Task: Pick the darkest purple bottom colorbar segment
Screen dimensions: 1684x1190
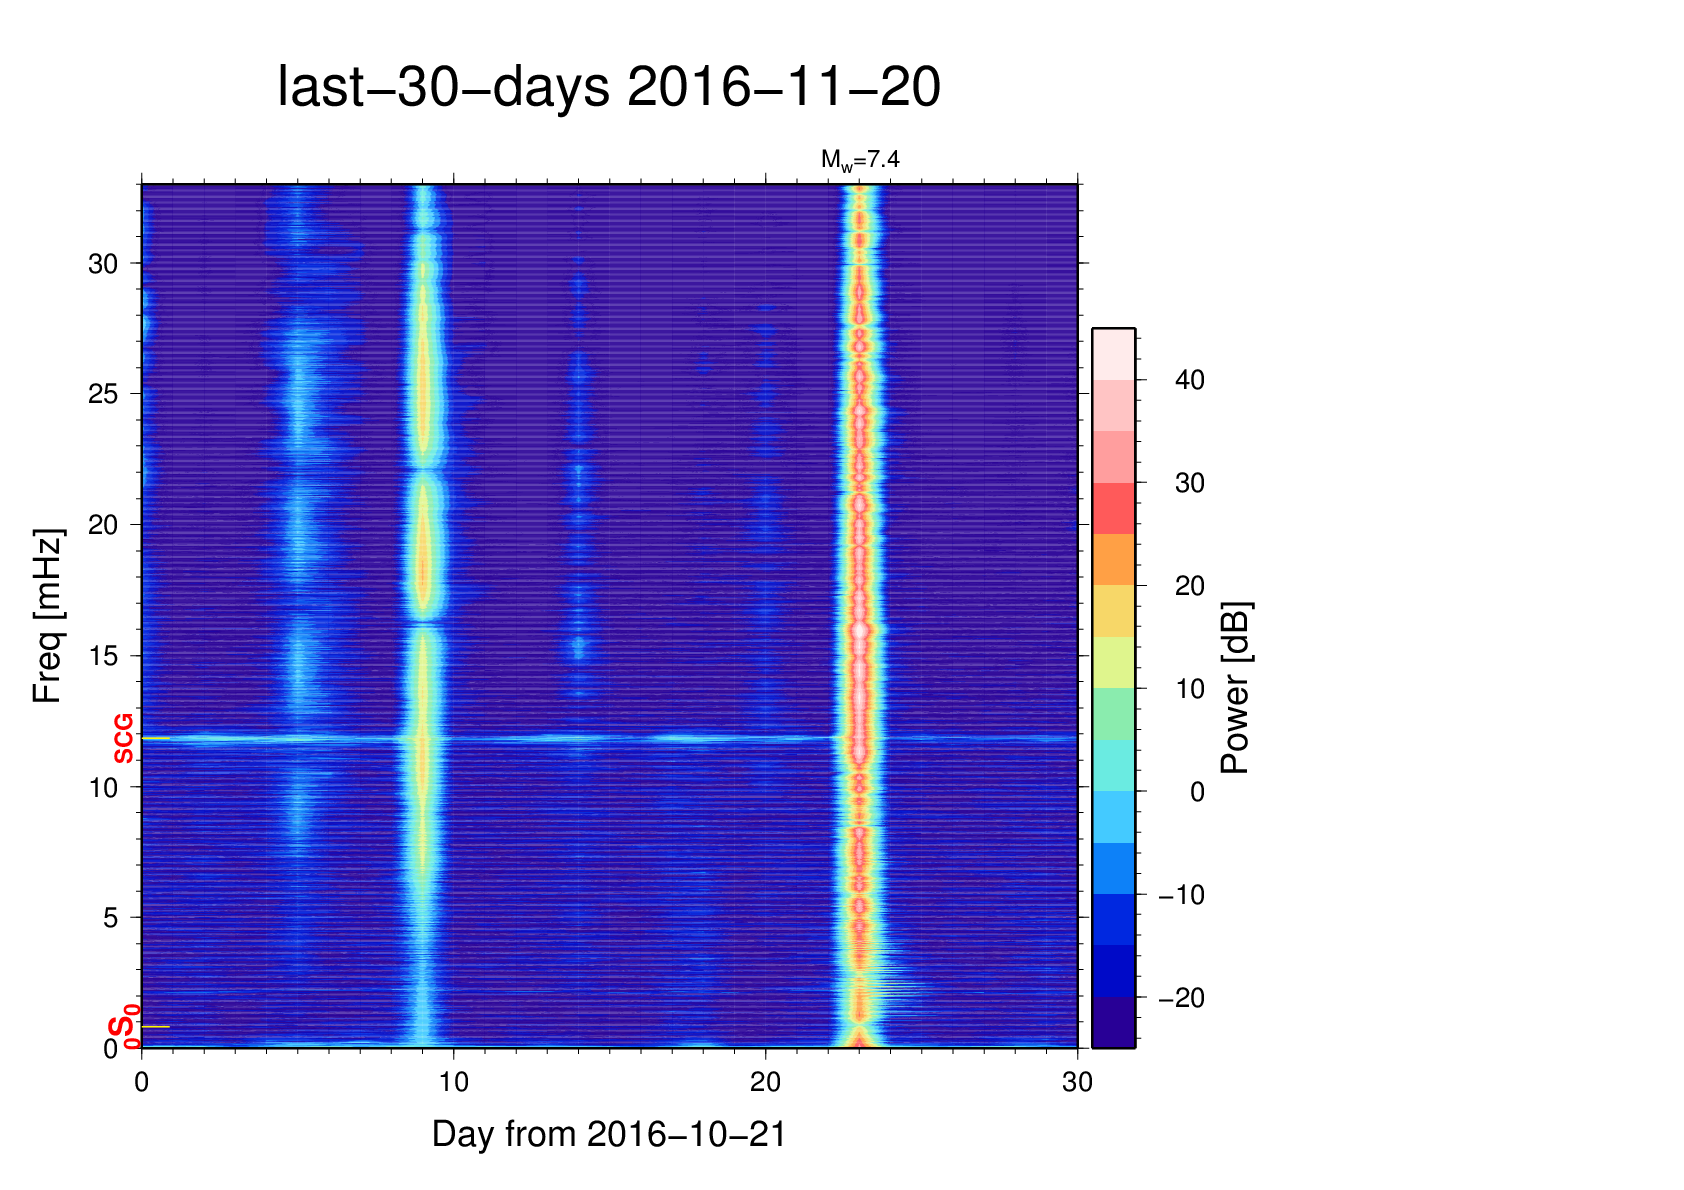Action: click(x=1113, y=1022)
